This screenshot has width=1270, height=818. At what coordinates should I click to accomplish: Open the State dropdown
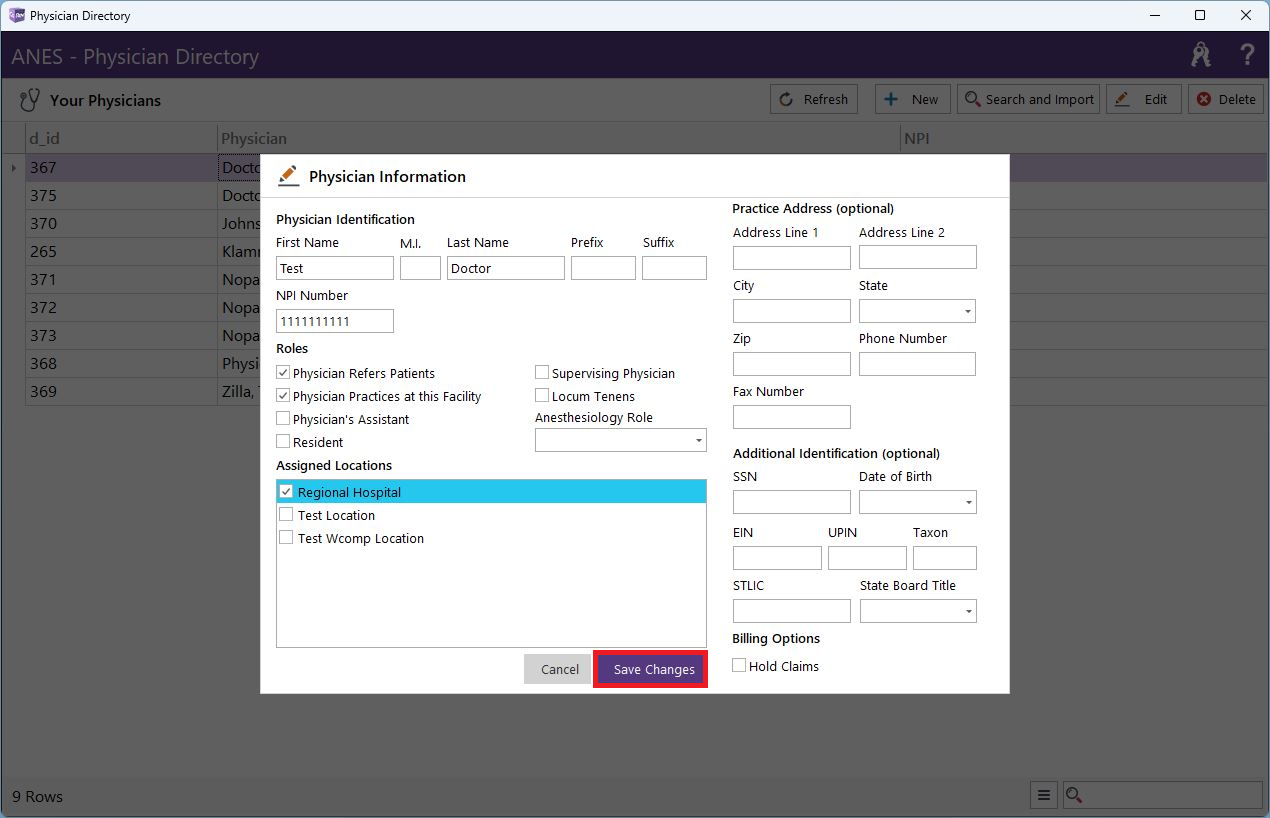point(917,311)
